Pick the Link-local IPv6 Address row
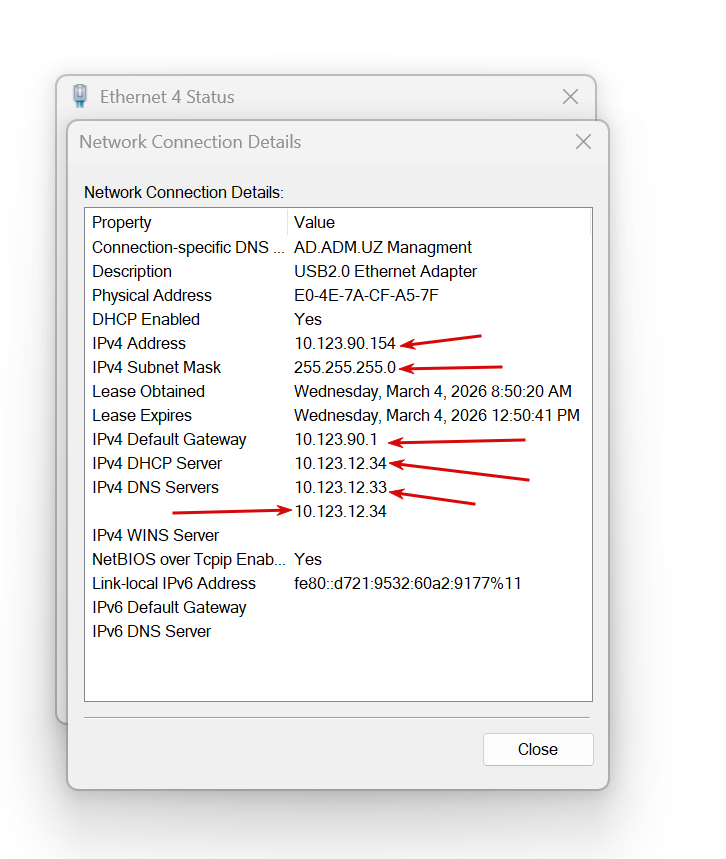This screenshot has height=859, width=726. (174, 583)
